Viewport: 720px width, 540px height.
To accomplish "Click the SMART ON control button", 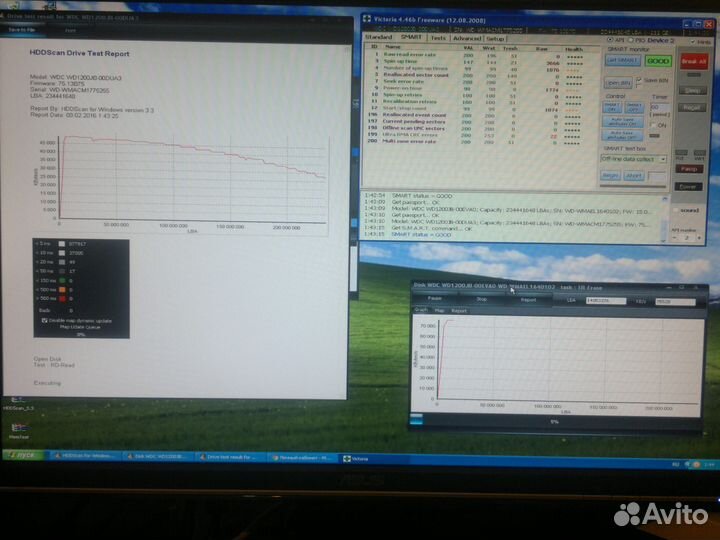I will 612,107.
